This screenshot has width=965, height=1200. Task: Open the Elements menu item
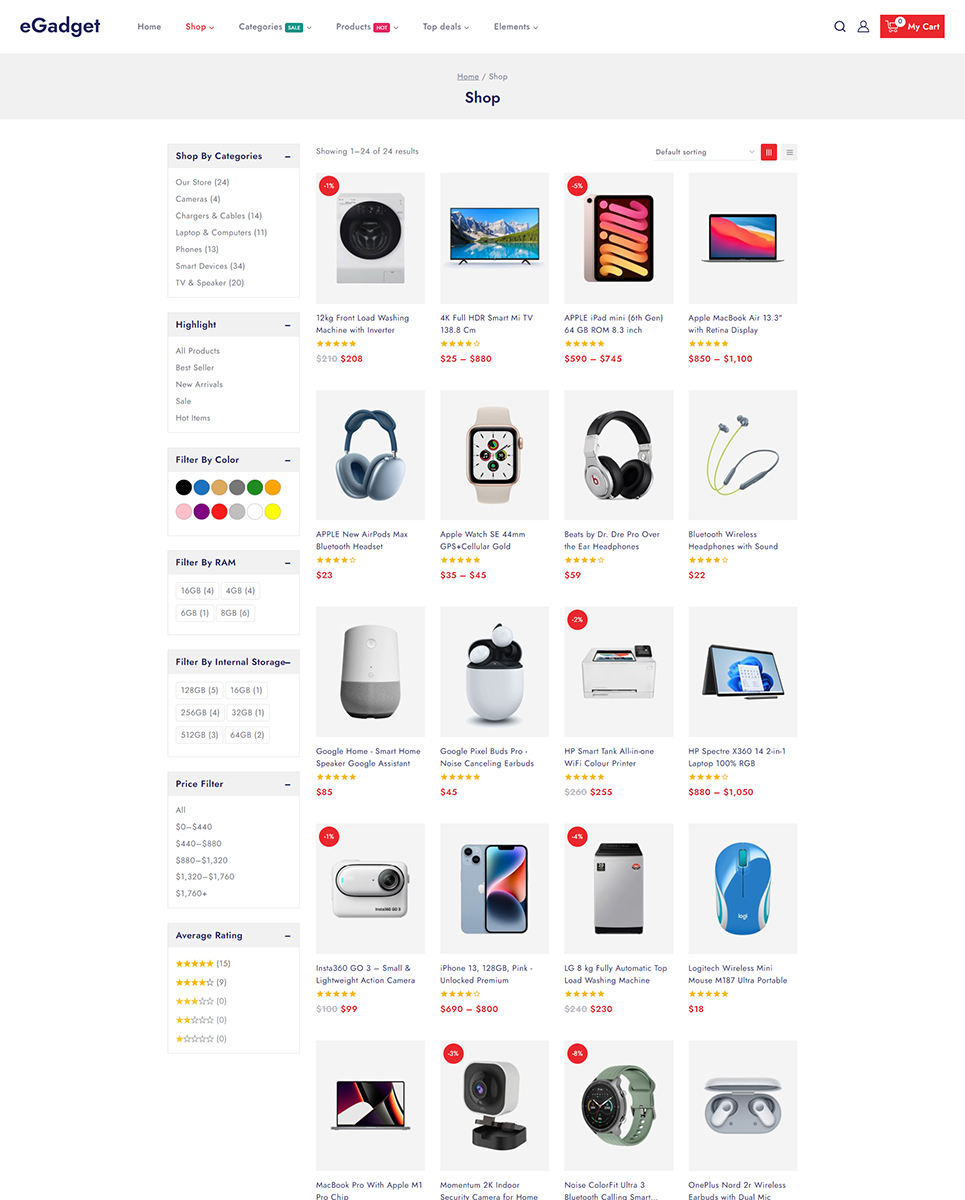(x=515, y=27)
